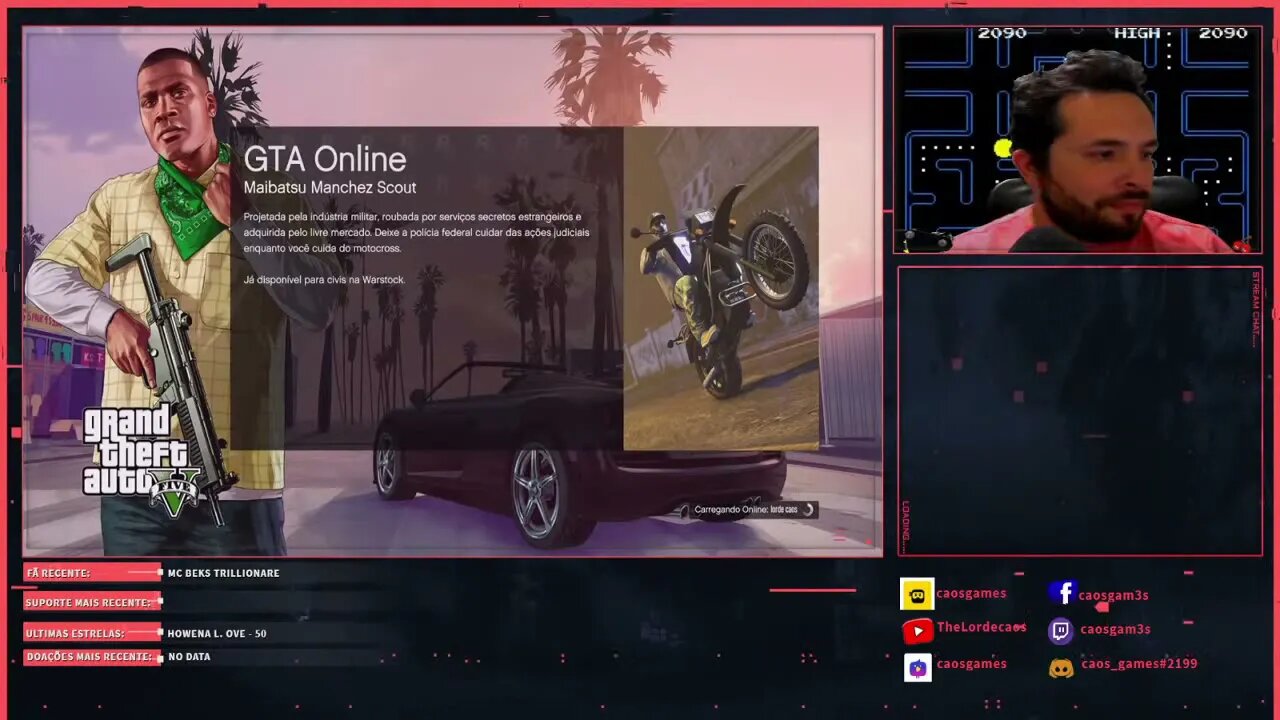Click the yellow masked-face platform icon

tap(917, 594)
